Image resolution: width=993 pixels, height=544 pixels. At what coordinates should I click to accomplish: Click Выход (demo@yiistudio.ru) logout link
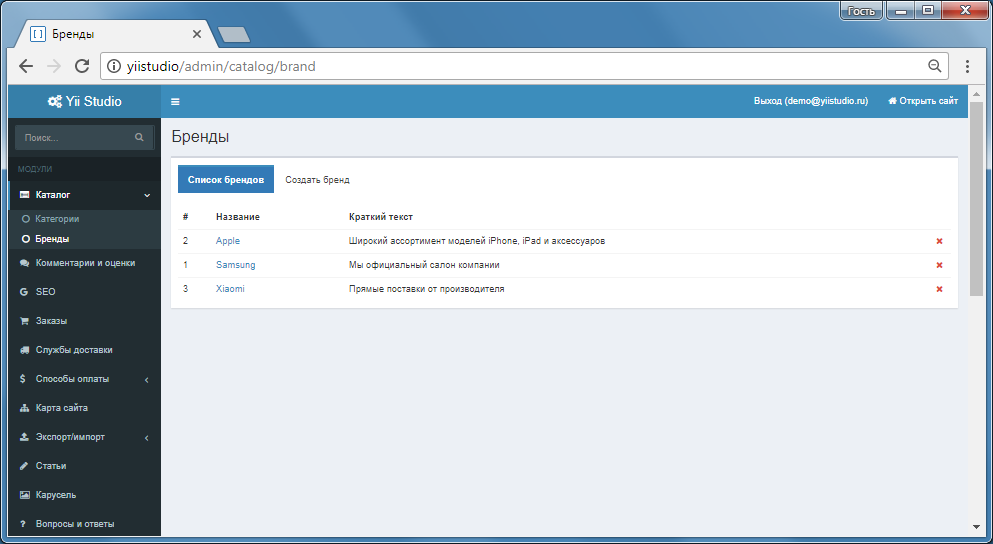(x=811, y=101)
